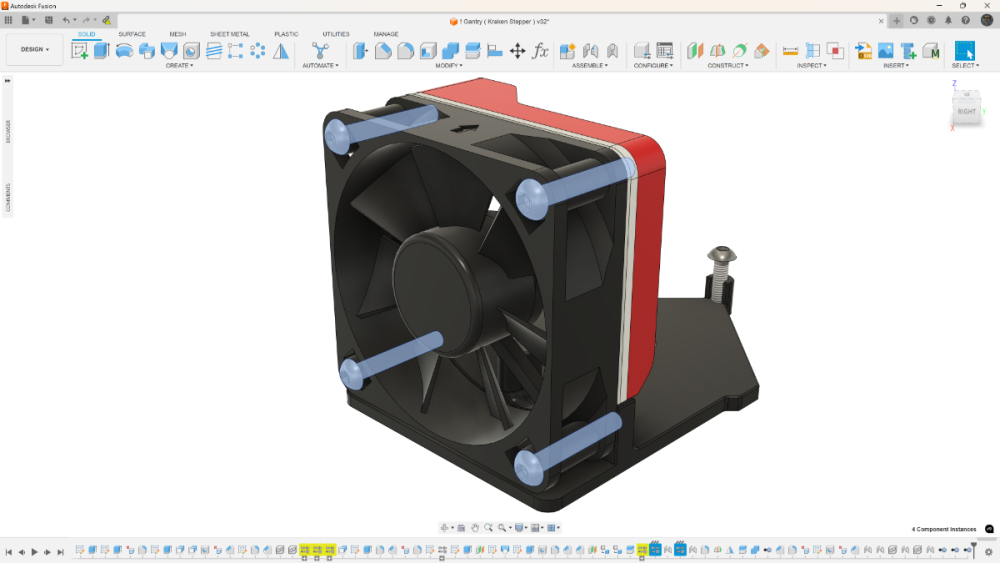This screenshot has height=563, width=1000.
Task: Open the DESIGN workspace dropdown
Action: pyautogui.click(x=34, y=49)
